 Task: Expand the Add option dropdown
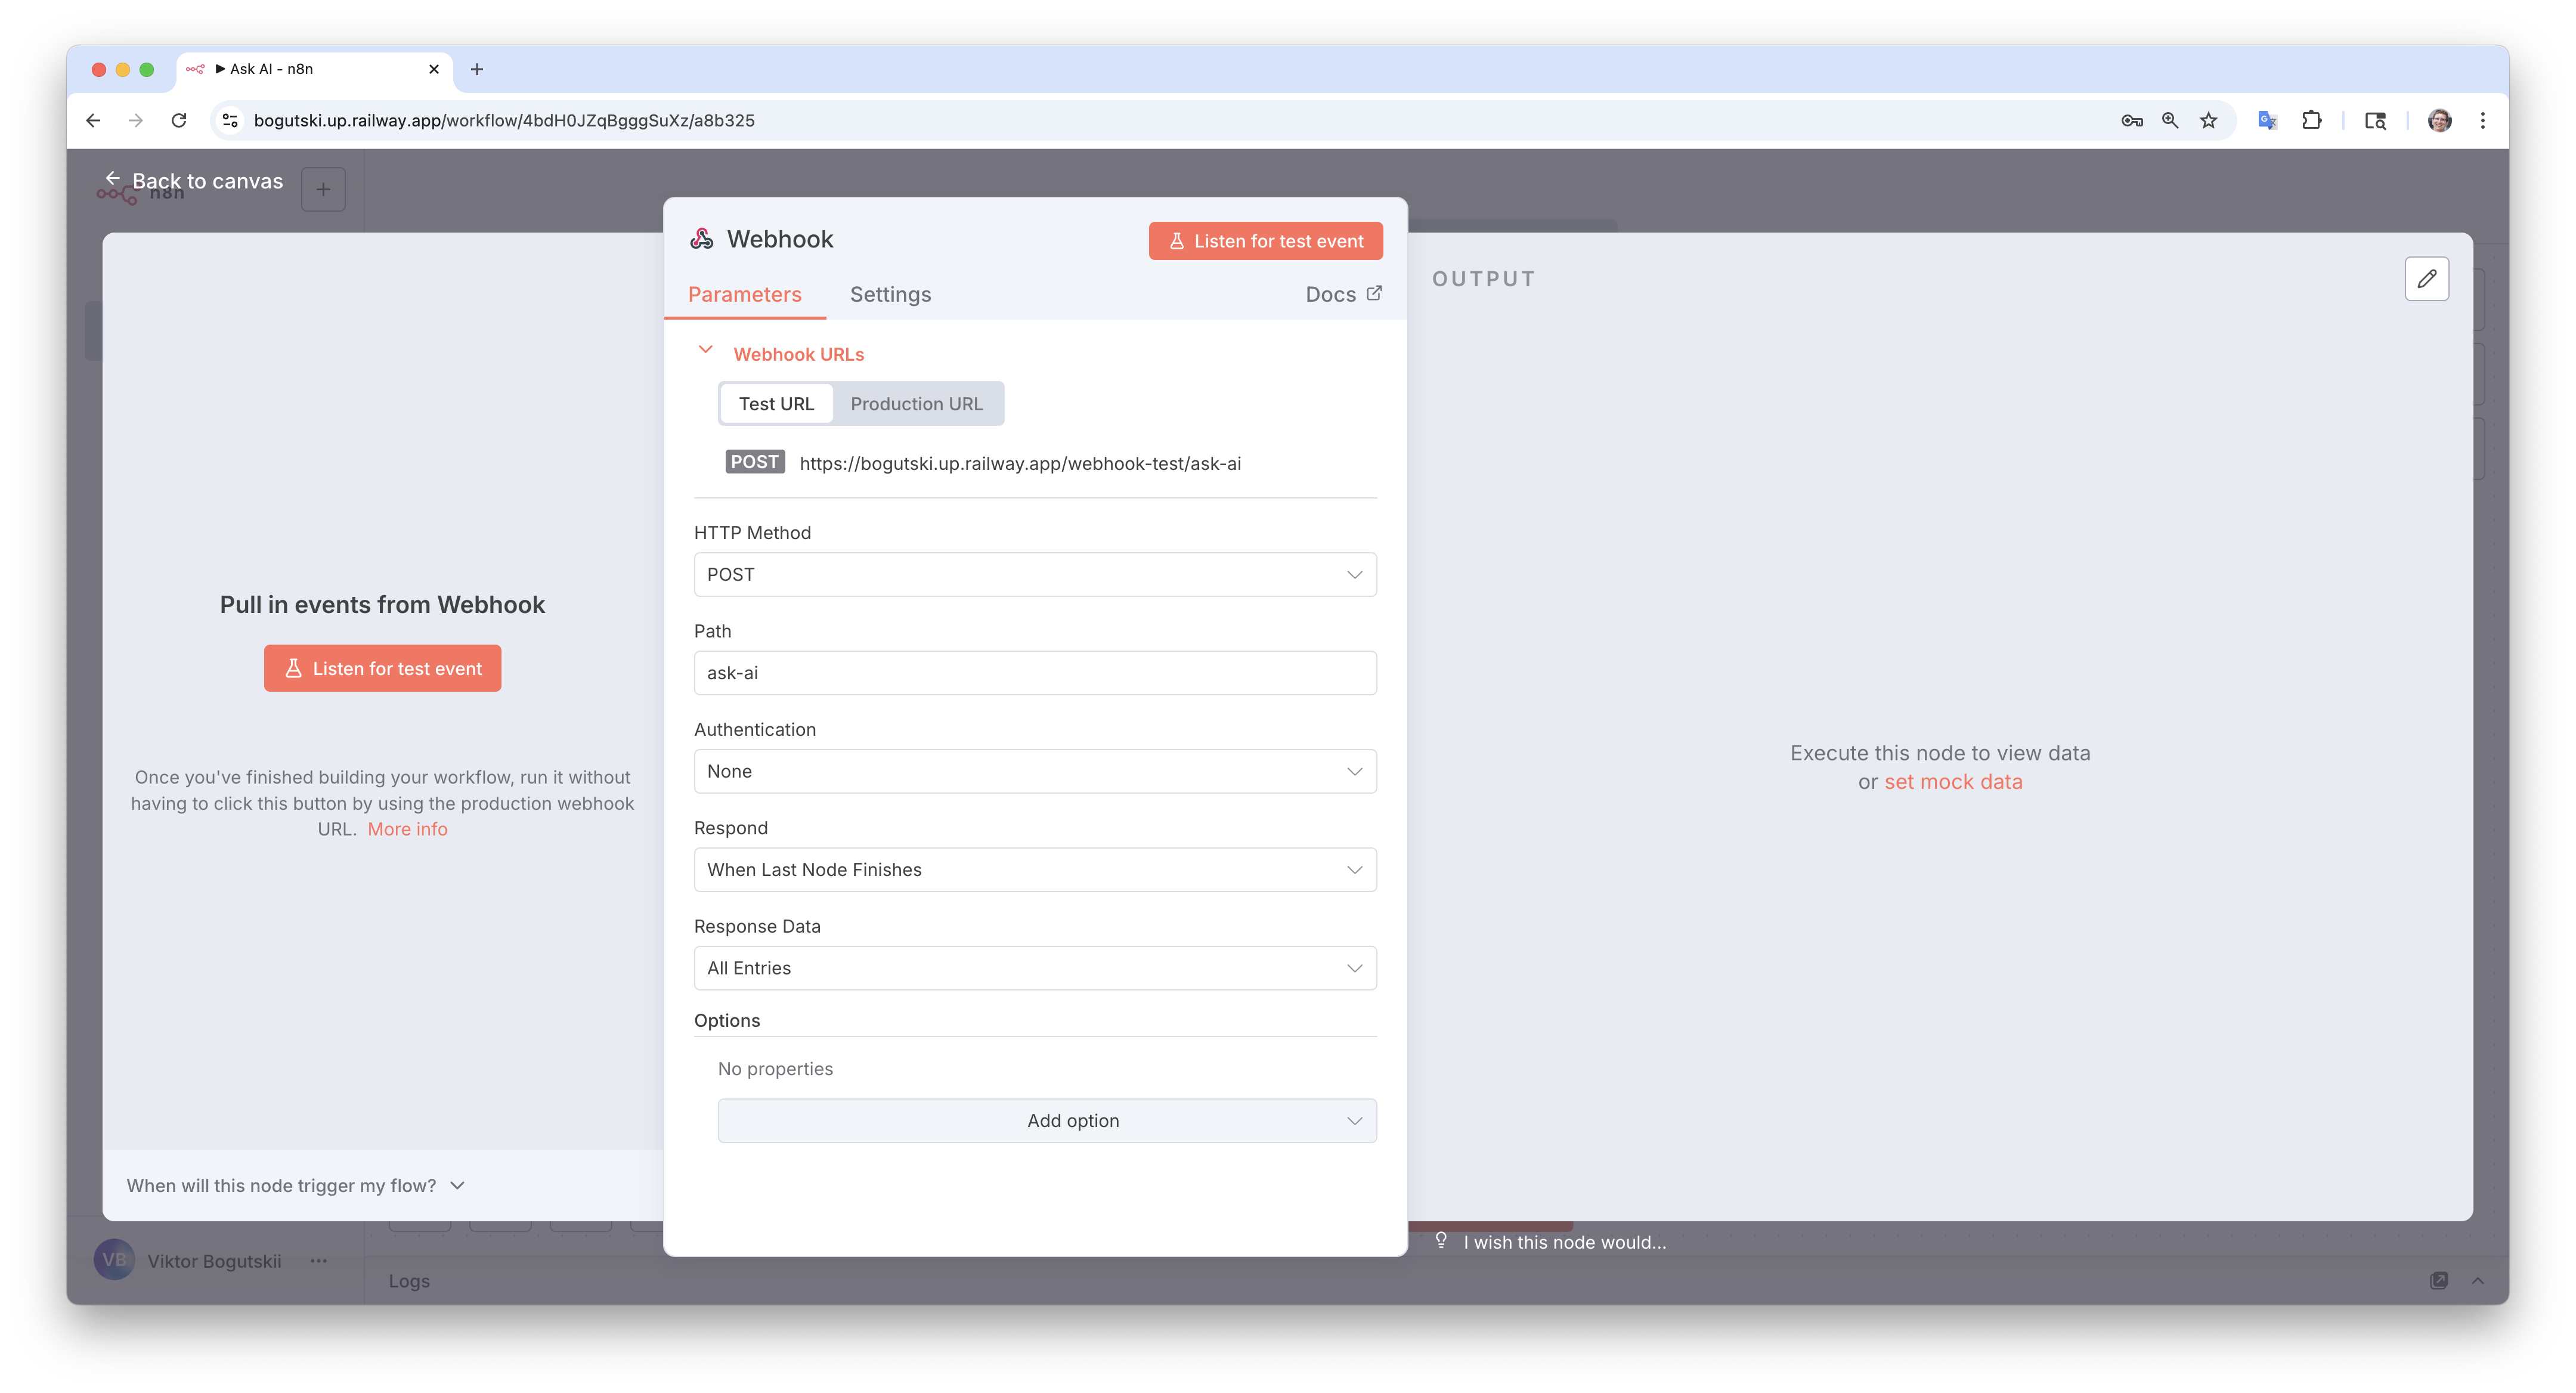[x=1046, y=1121]
